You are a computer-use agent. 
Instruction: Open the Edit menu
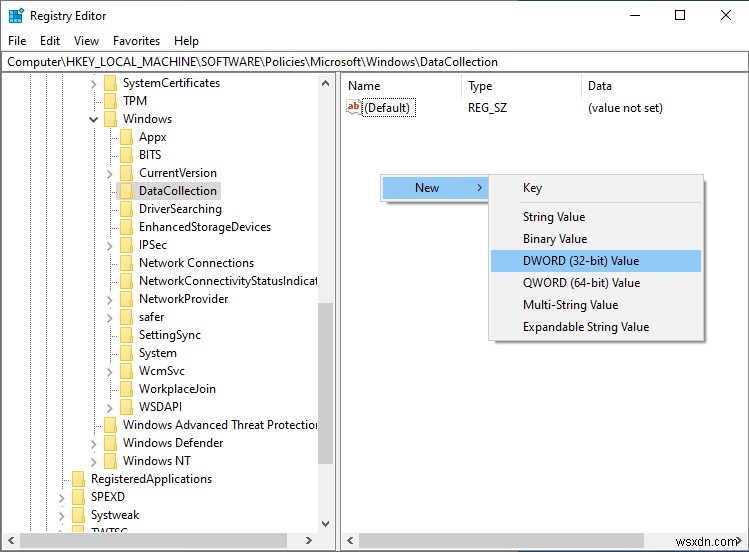point(50,41)
